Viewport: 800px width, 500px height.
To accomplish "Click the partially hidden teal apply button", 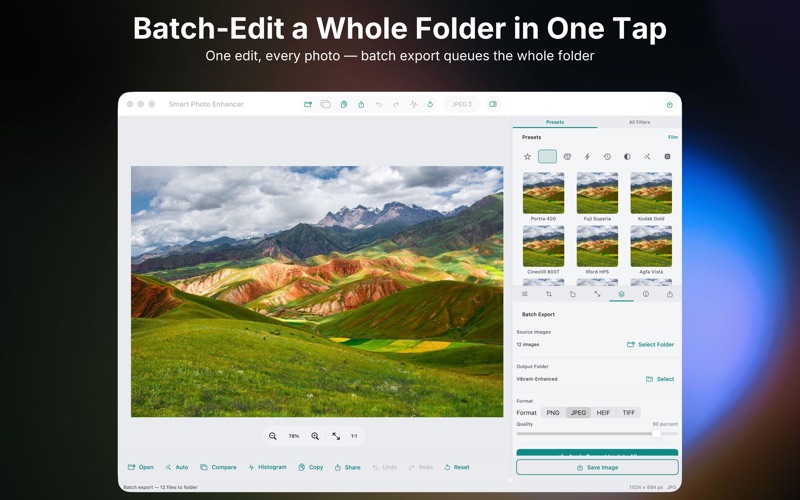I will click(x=597, y=454).
